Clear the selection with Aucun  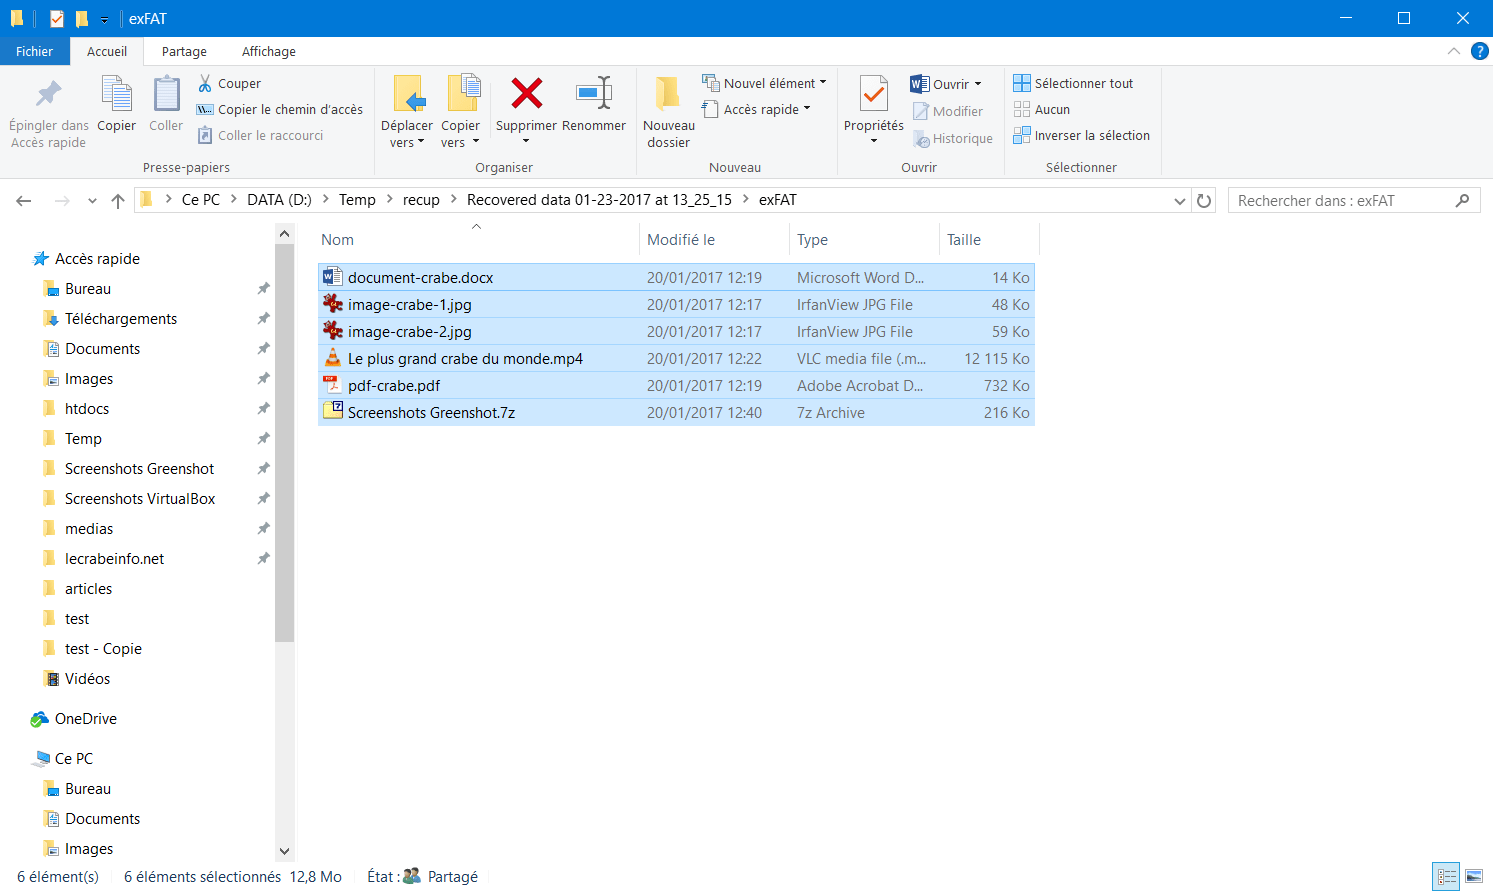(1042, 110)
